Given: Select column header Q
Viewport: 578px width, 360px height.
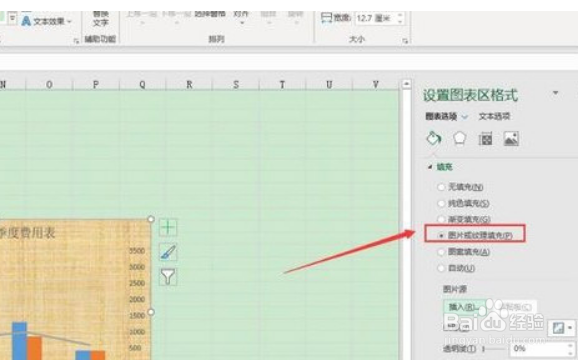Looking at the screenshot, I should [x=142, y=84].
